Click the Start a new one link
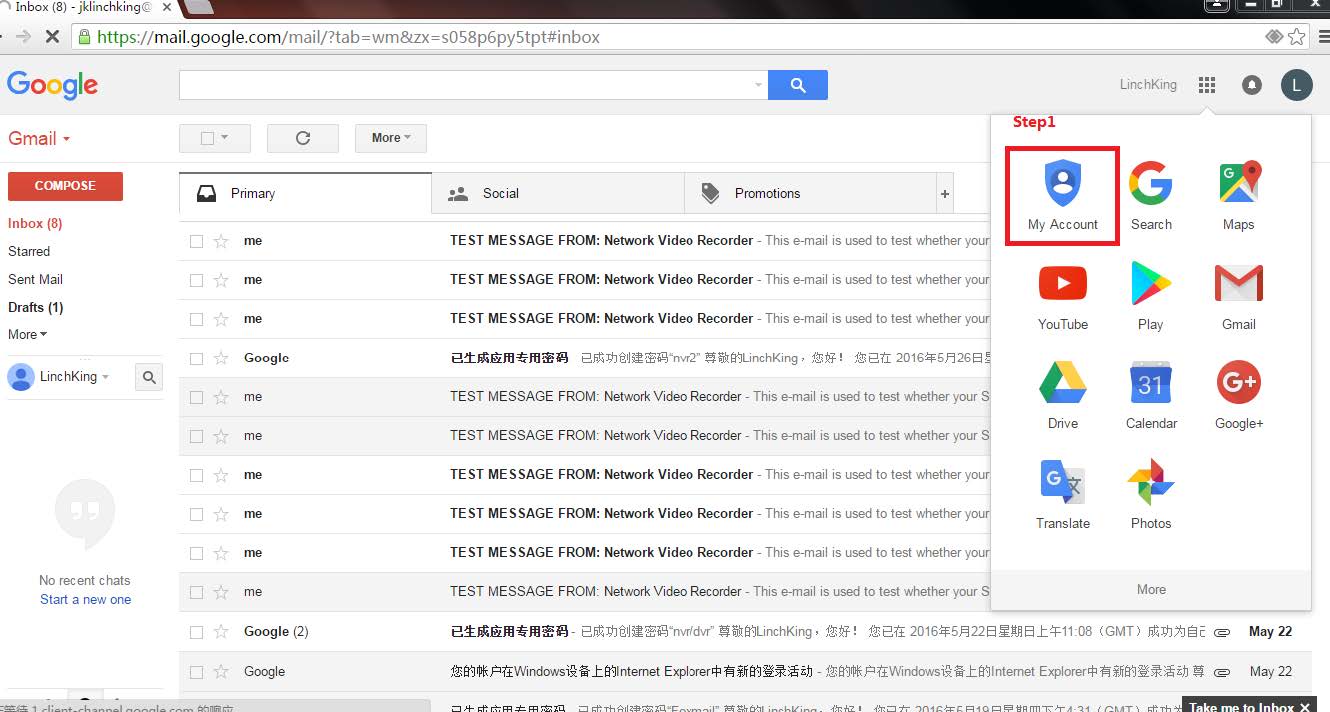Screen dimensions: 1330x712 point(85,600)
